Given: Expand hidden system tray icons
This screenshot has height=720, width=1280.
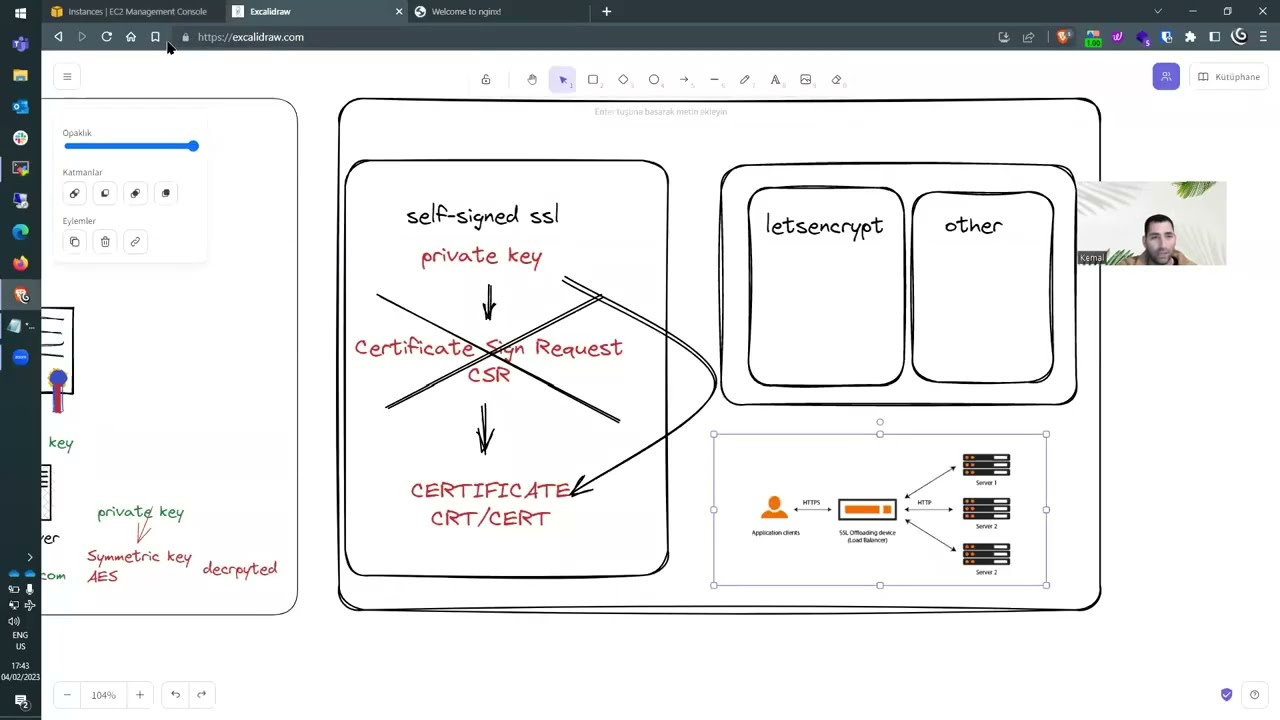Looking at the screenshot, I should click(29, 557).
